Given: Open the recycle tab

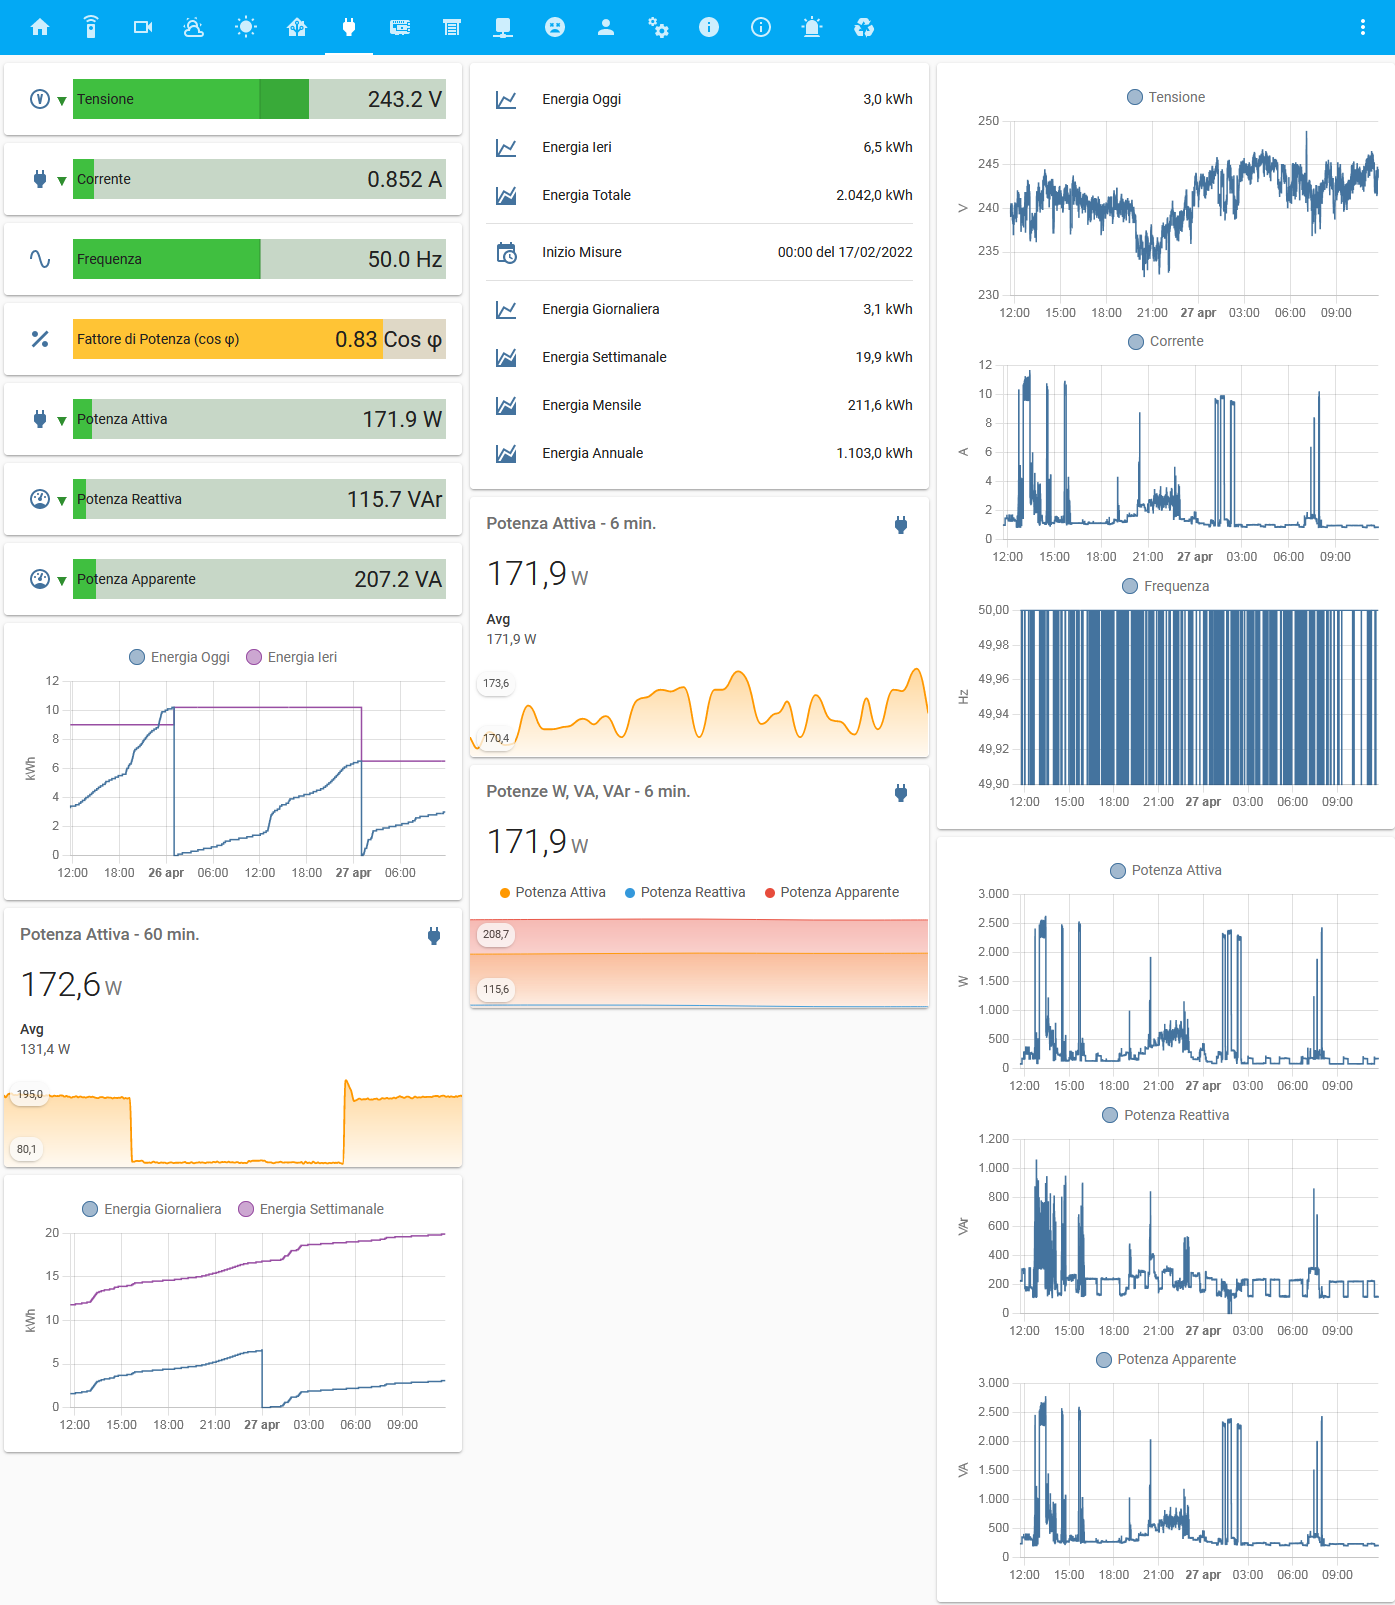Looking at the screenshot, I should click(864, 27).
